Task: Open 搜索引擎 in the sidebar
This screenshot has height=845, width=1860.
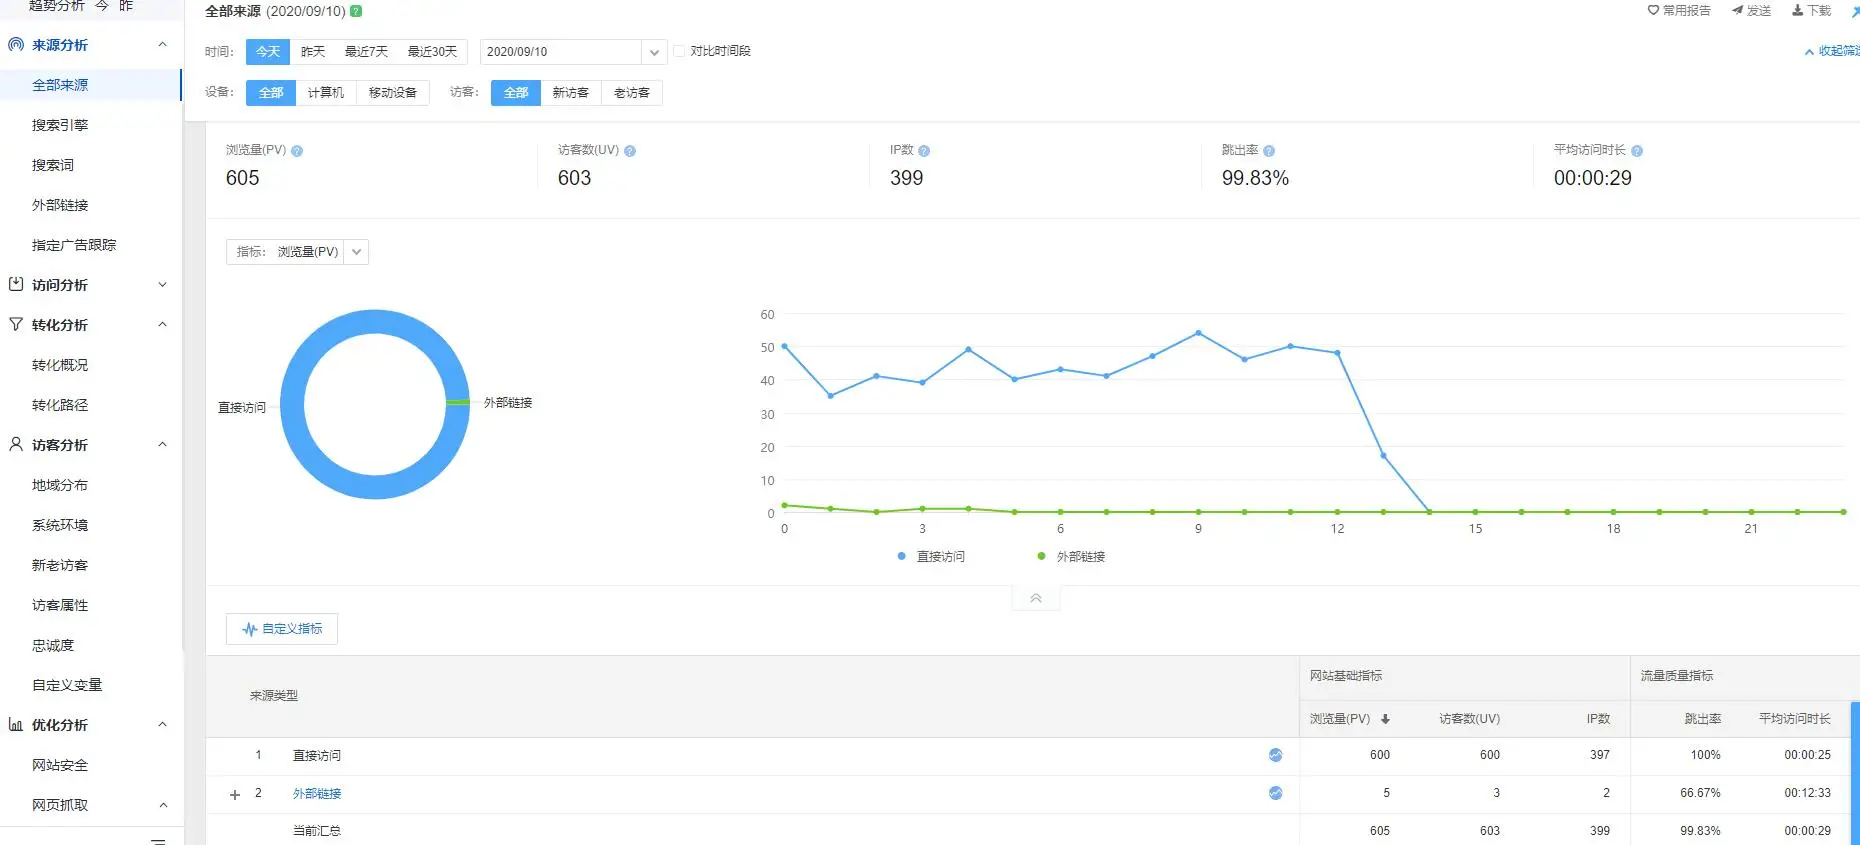Action: (60, 125)
